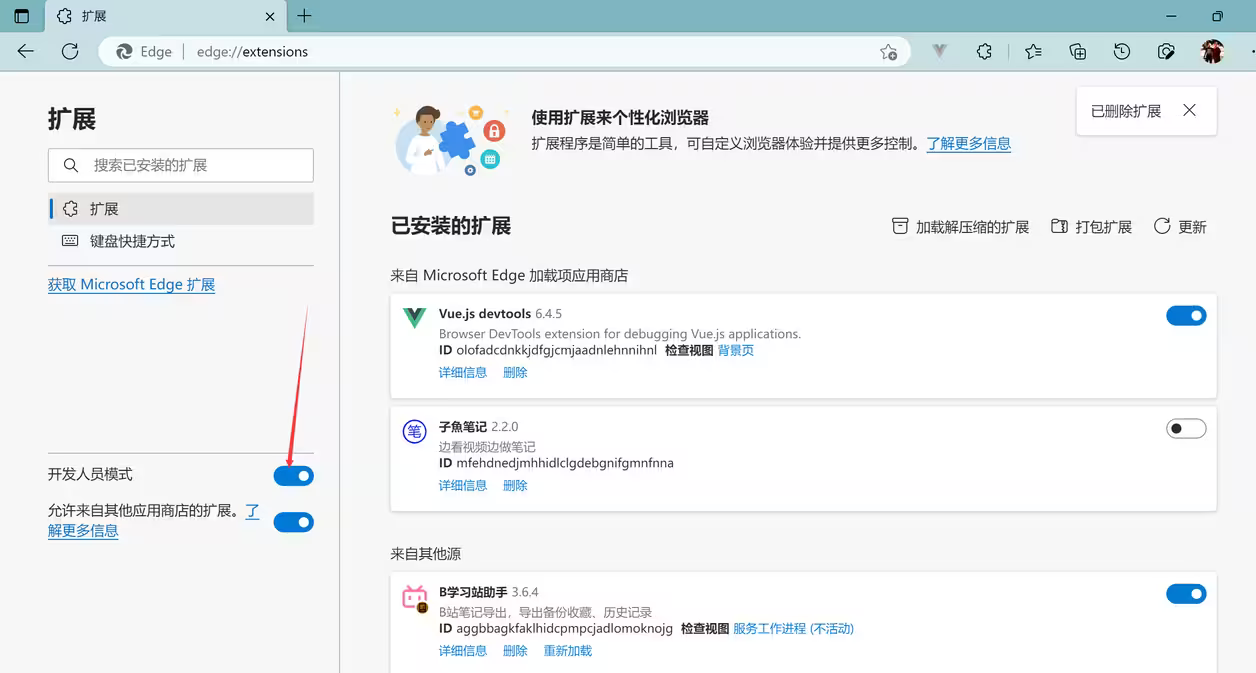
Task: Click the Vue.js devtools ID text
Action: (548, 350)
